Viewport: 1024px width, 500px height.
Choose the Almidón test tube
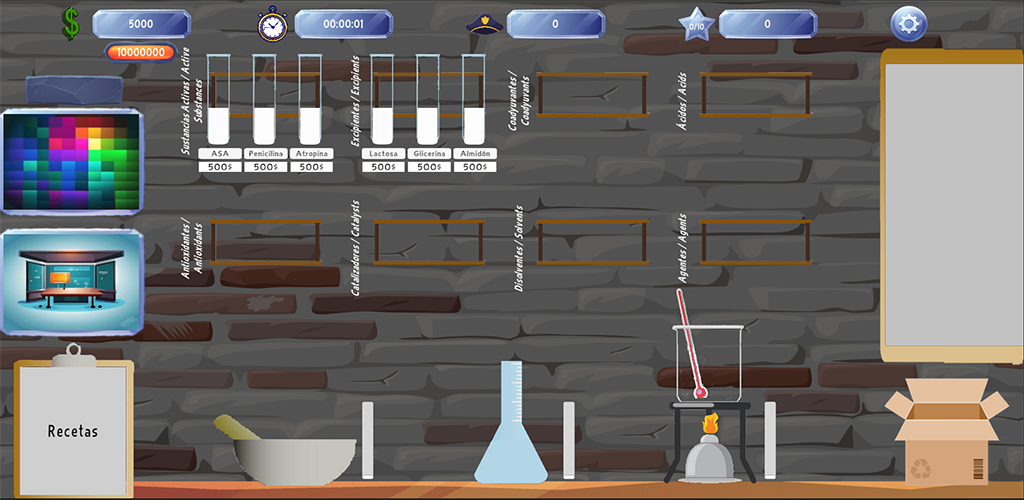coord(474,100)
